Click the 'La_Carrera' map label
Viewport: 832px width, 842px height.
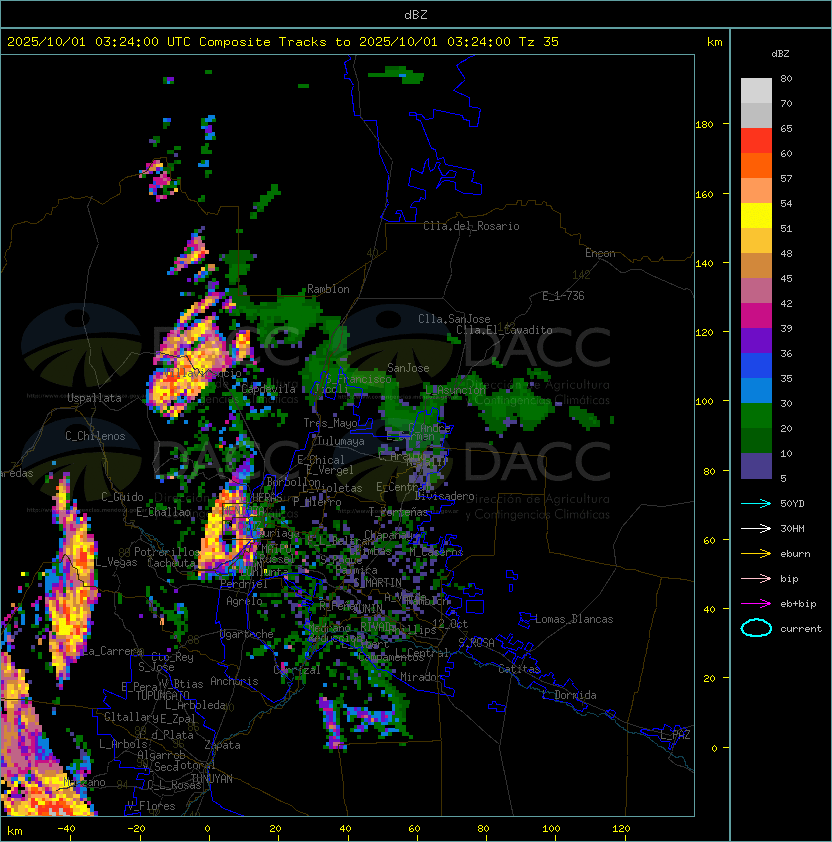click(x=113, y=651)
